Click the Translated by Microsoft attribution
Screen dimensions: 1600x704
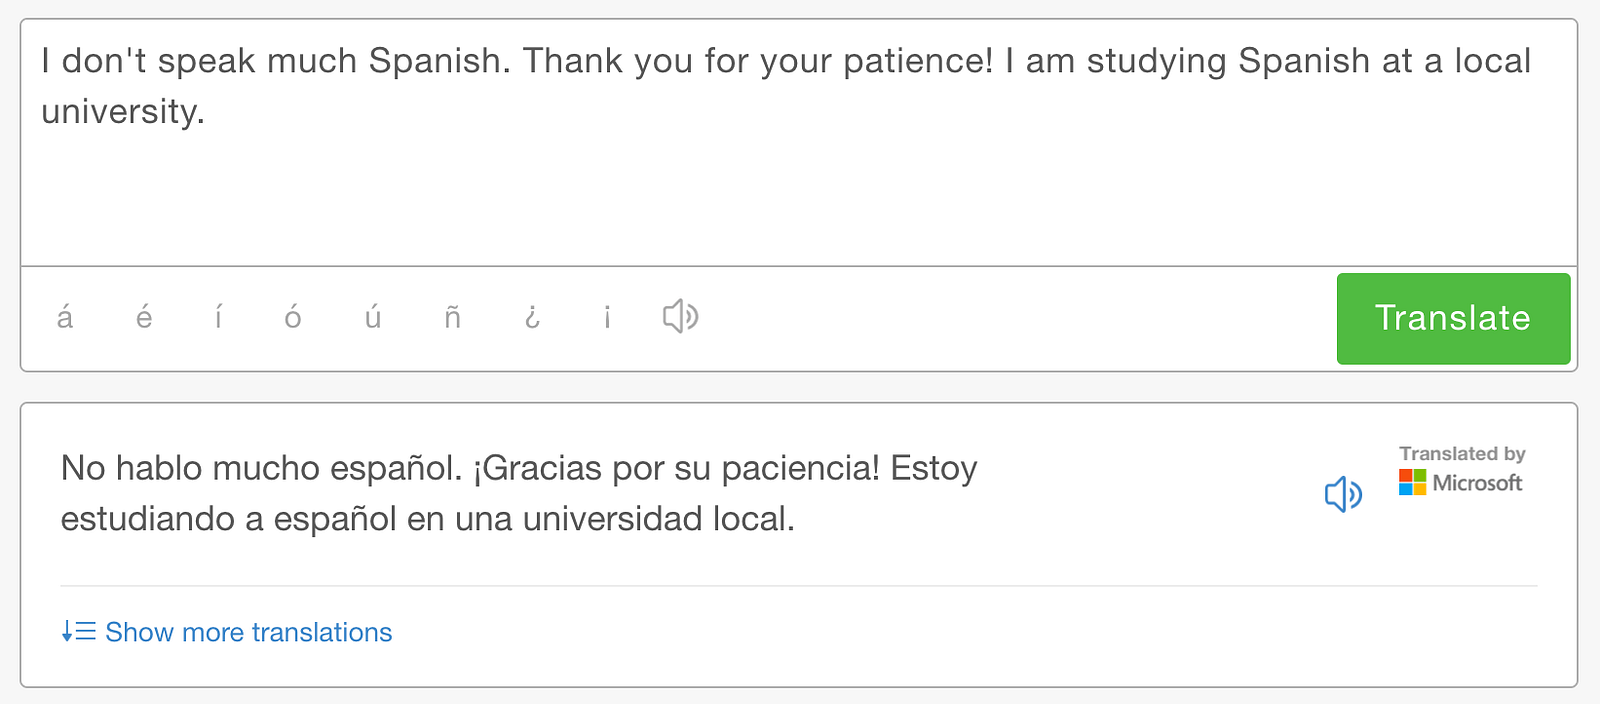[1461, 470]
